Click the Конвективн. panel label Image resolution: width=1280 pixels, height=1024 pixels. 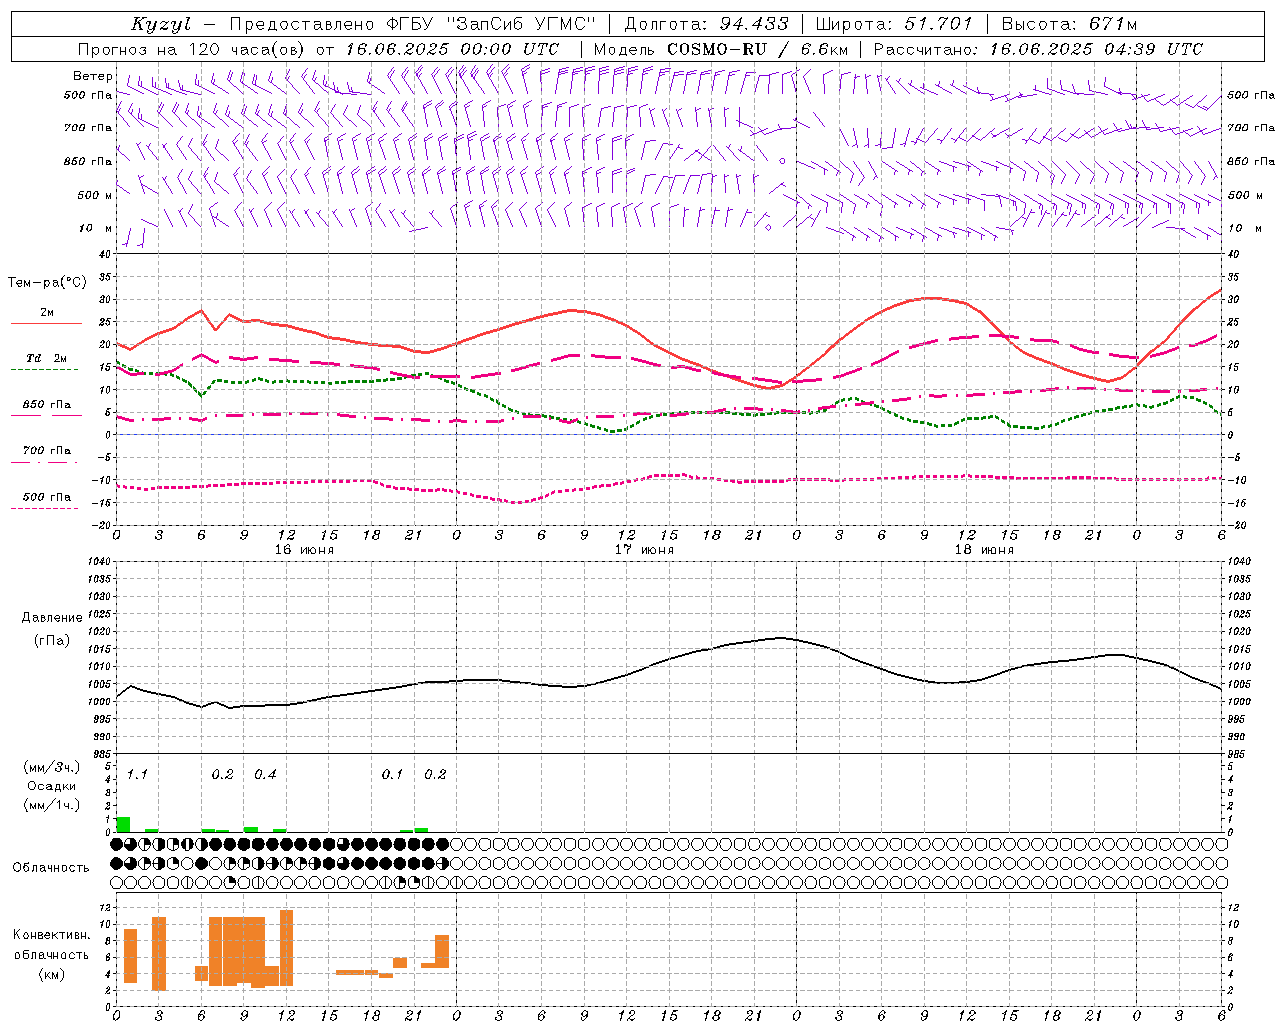(51, 935)
